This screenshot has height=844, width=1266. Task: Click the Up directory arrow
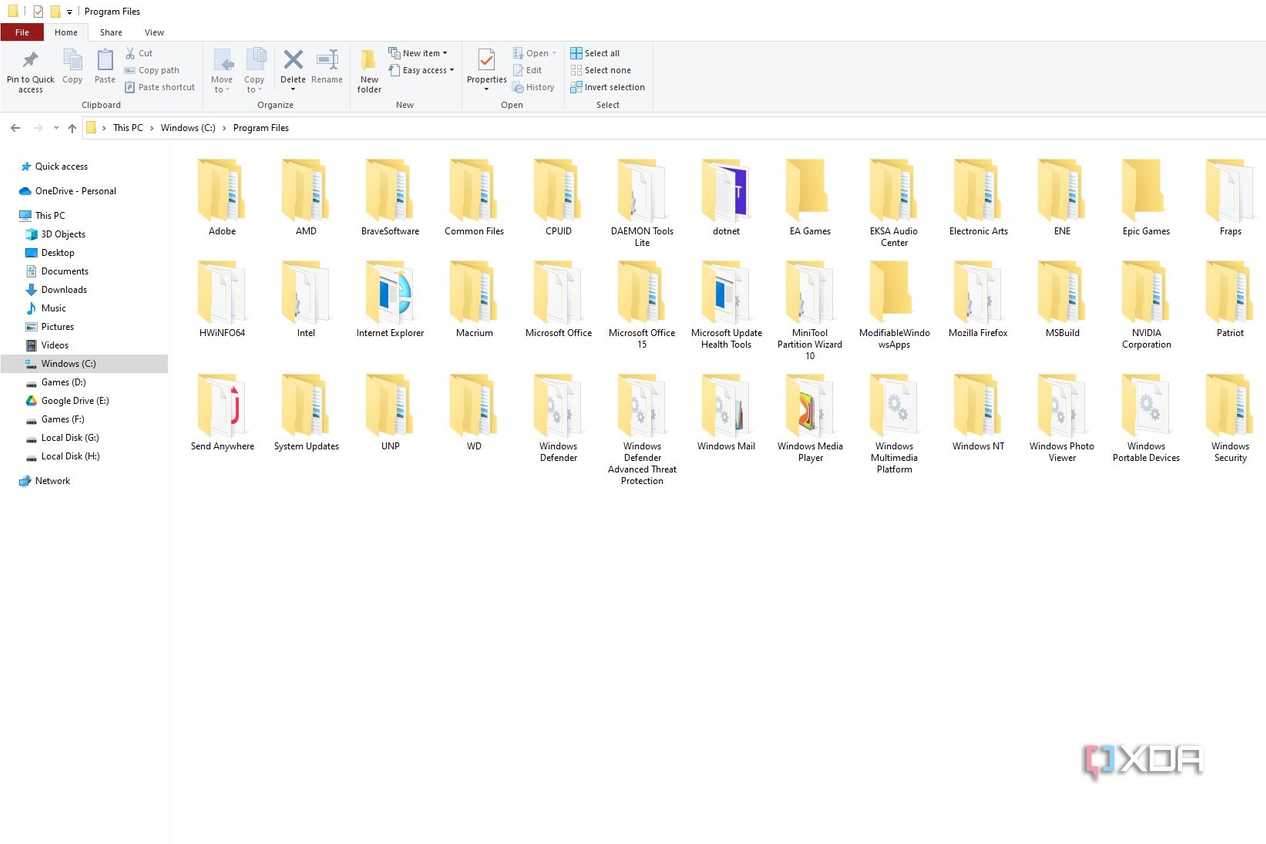coord(72,128)
